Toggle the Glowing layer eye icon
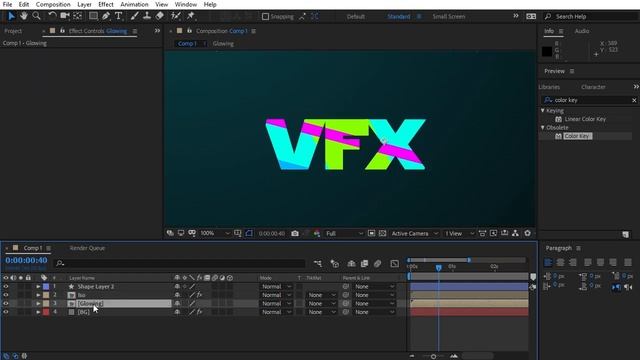 tap(6, 304)
